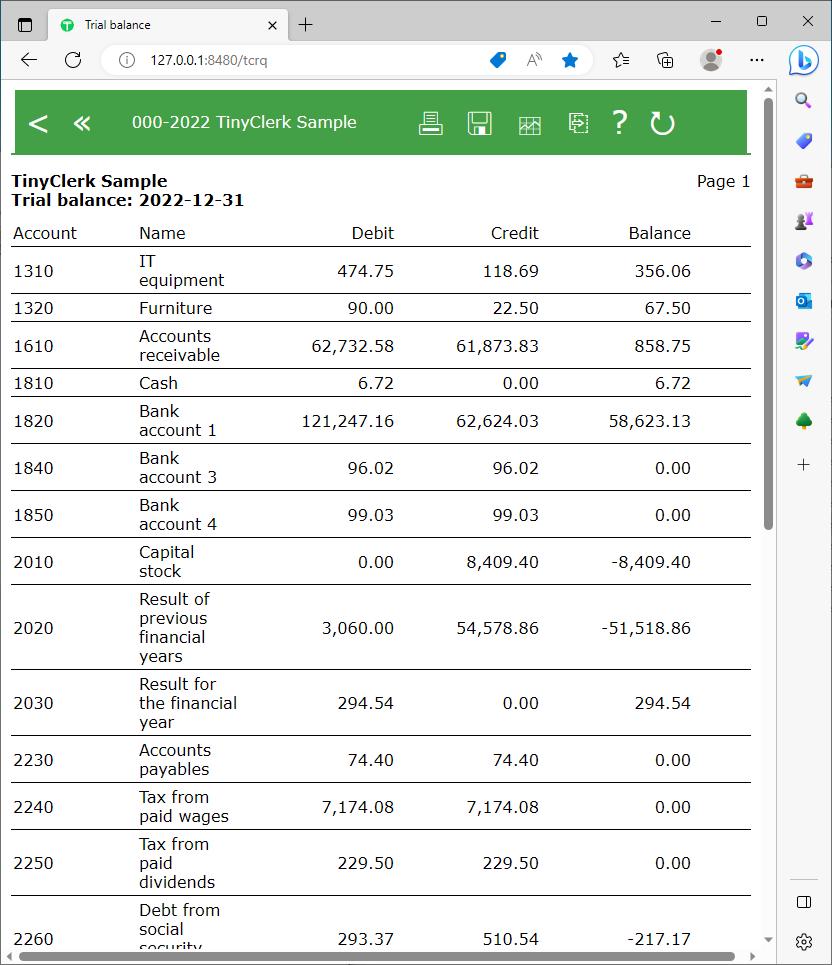The image size is (832, 965).
Task: Click the 000-2022 TinyClerk Sample title
Action: coord(244,122)
